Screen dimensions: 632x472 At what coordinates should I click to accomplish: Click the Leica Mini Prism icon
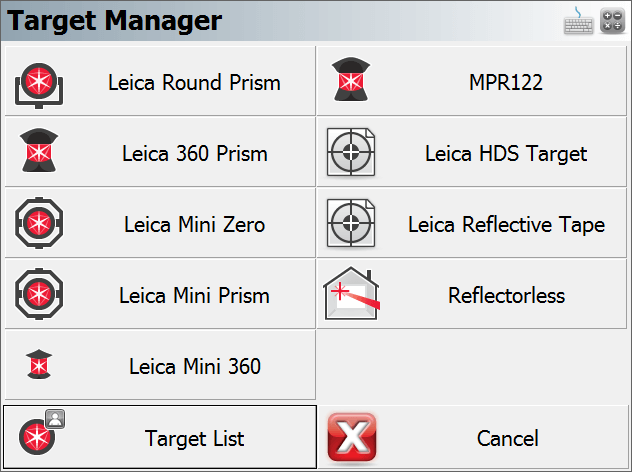[39, 294]
